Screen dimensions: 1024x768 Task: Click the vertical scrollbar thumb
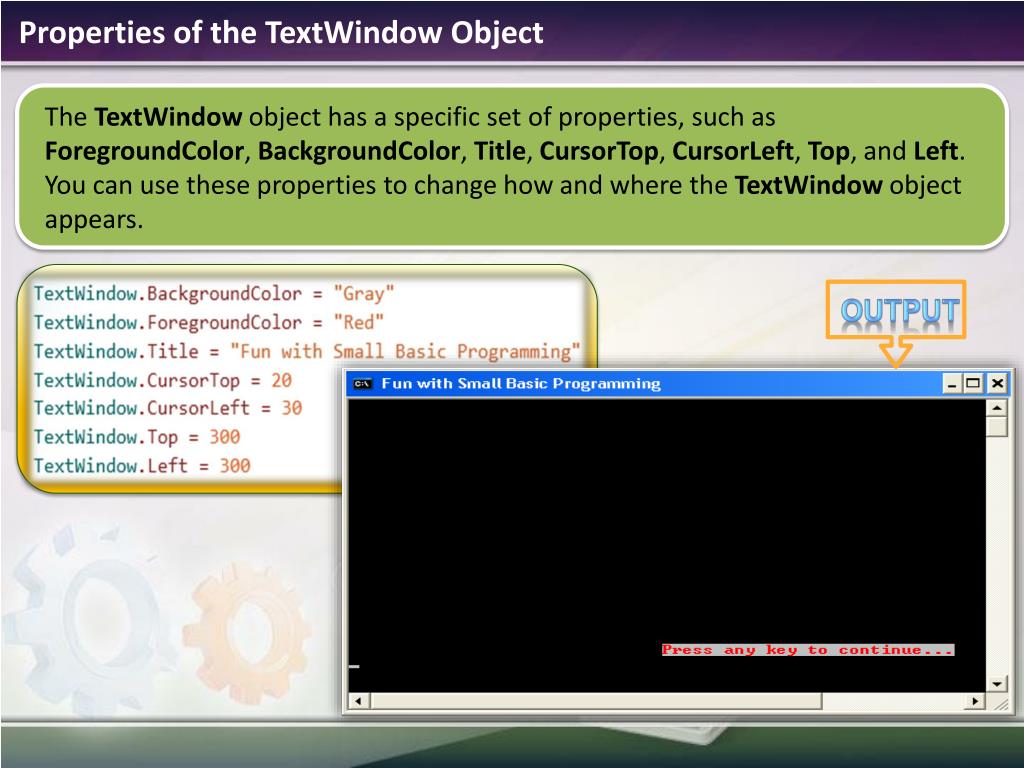997,426
